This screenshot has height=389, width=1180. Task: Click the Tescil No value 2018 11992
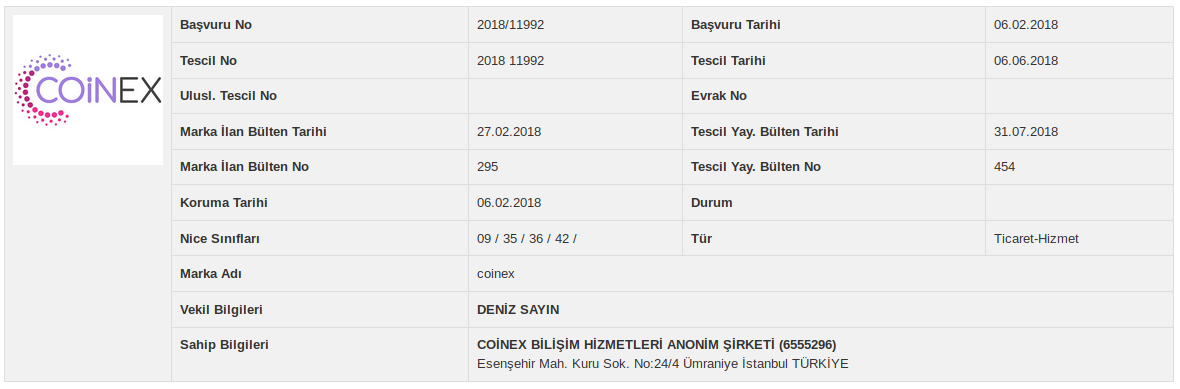(510, 61)
